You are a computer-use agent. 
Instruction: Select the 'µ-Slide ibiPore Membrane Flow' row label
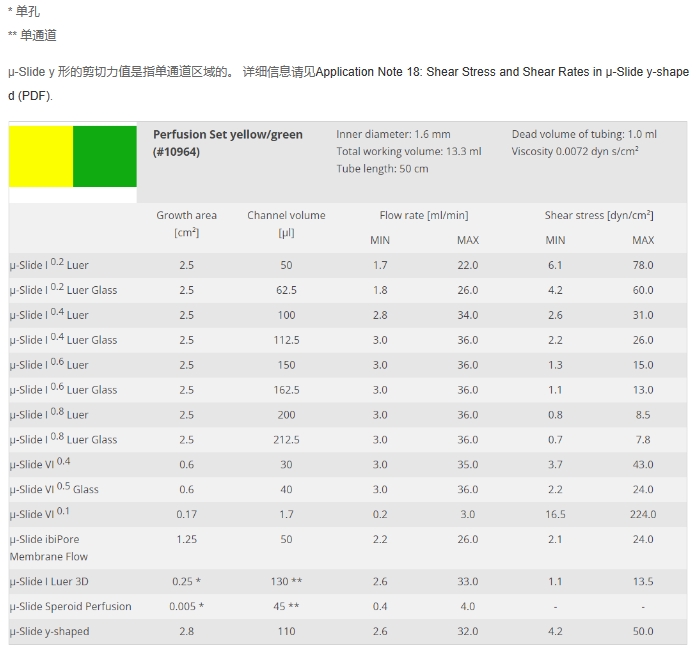tap(49, 548)
